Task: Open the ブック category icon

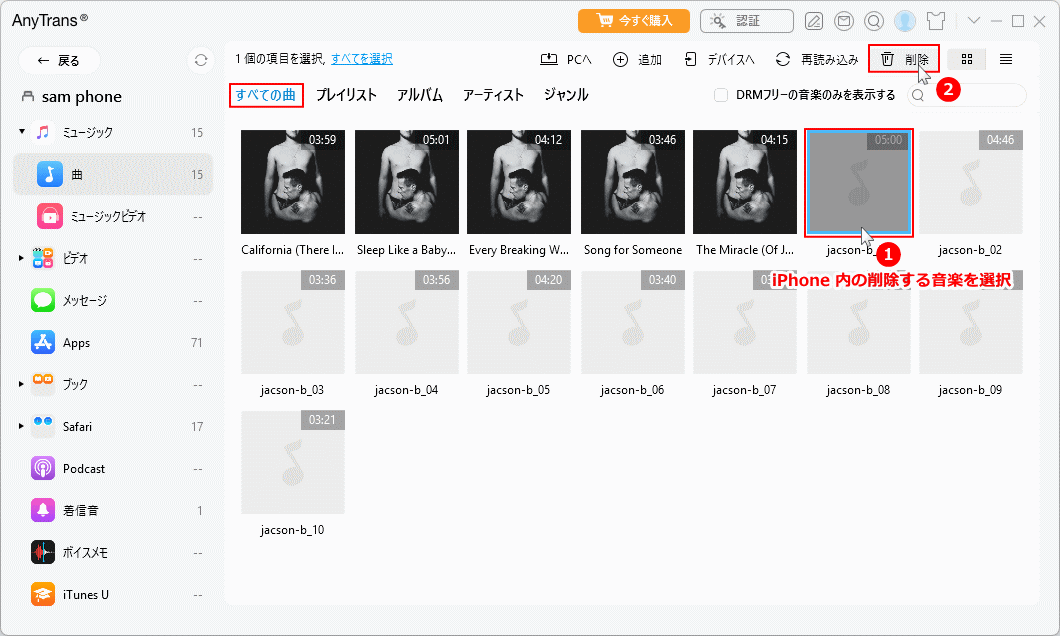Action: coord(43,384)
